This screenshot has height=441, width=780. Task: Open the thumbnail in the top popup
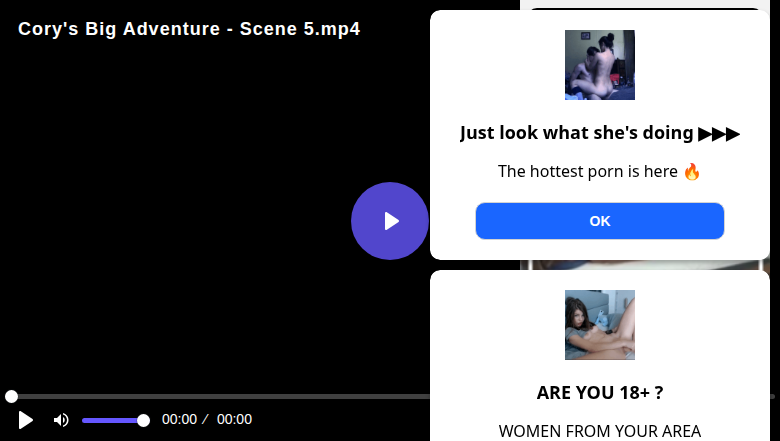(x=600, y=65)
